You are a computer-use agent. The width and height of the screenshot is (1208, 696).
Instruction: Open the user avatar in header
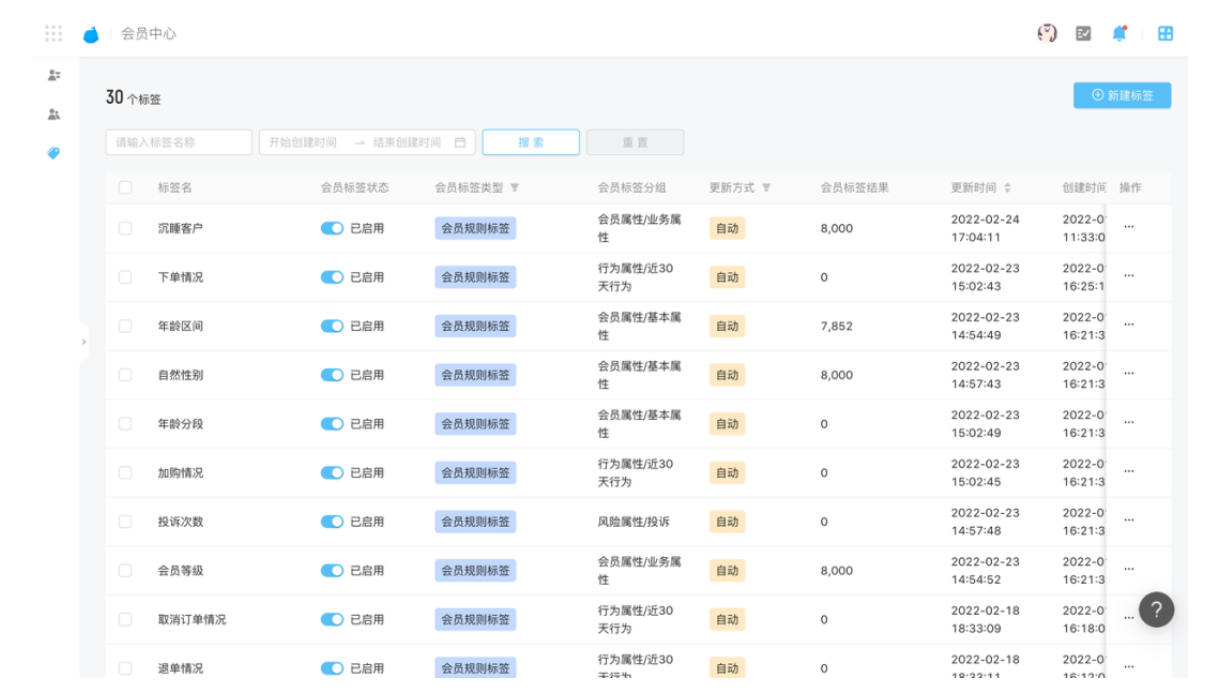point(1047,33)
